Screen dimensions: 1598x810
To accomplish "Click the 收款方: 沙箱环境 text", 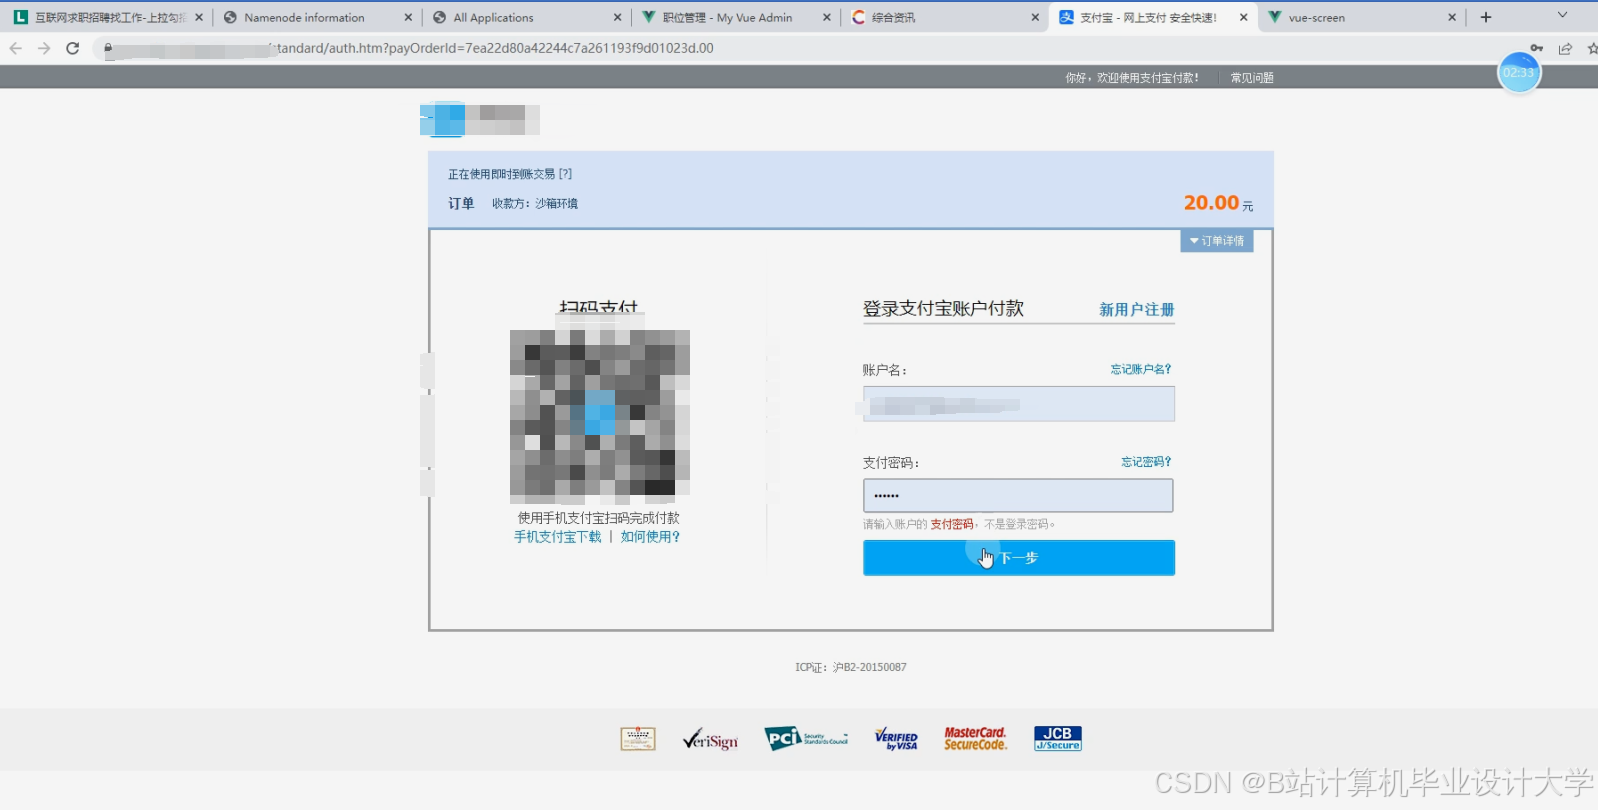I will click(535, 203).
